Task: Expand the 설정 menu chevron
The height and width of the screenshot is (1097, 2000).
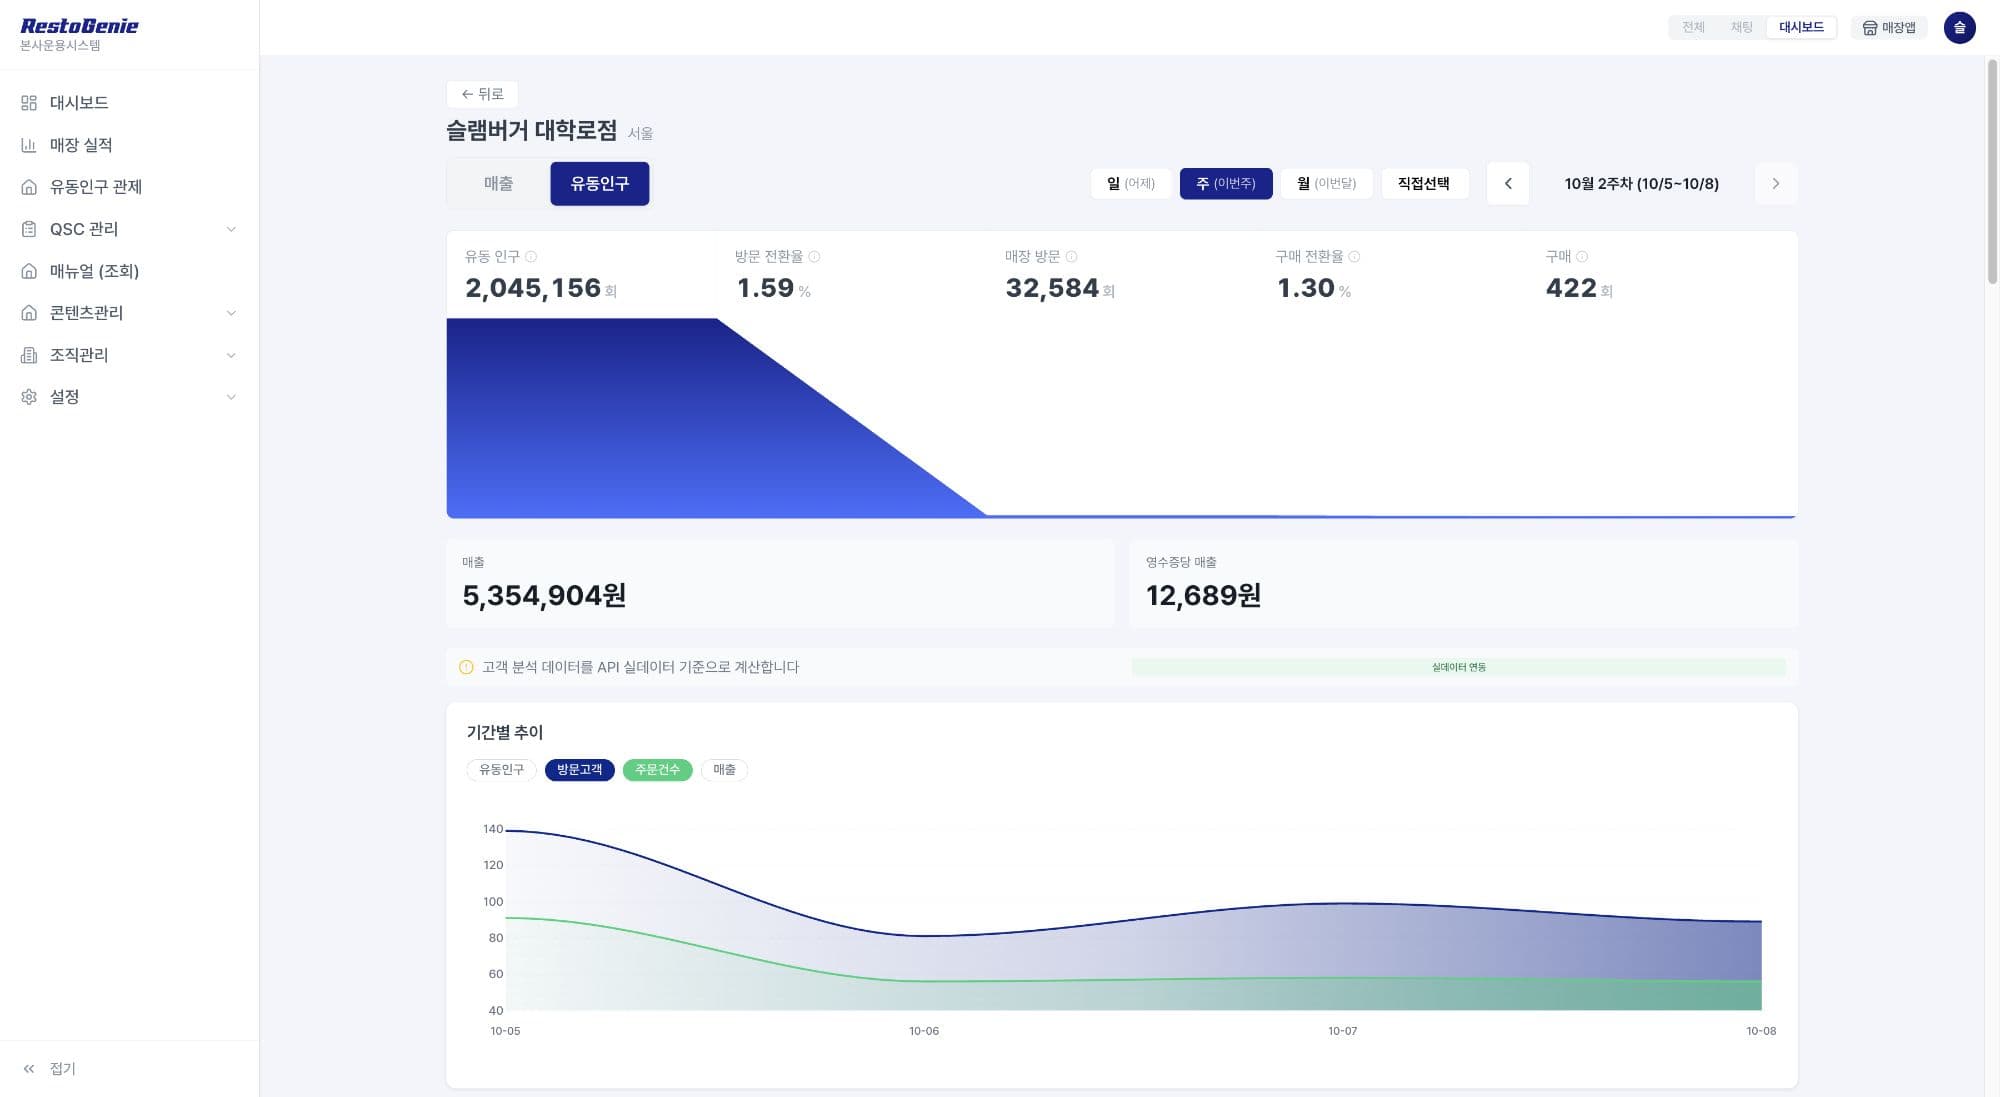Action: (231, 397)
